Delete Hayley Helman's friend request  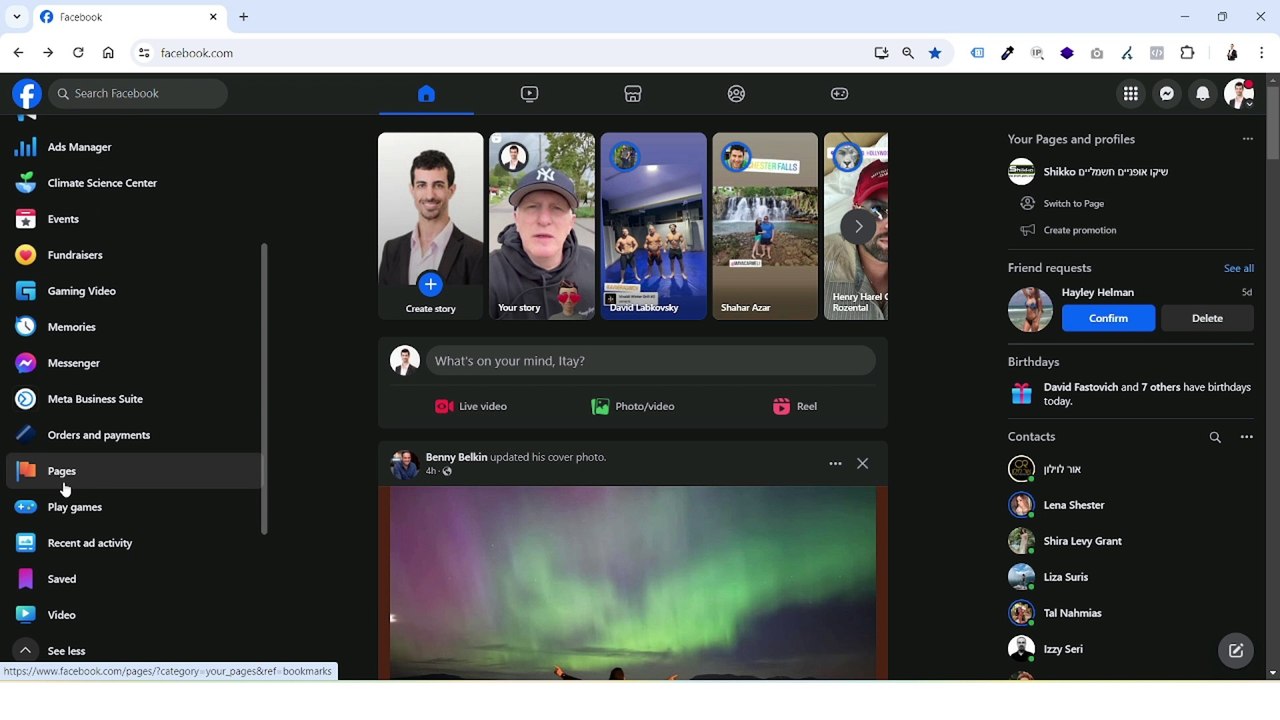[x=1207, y=318]
